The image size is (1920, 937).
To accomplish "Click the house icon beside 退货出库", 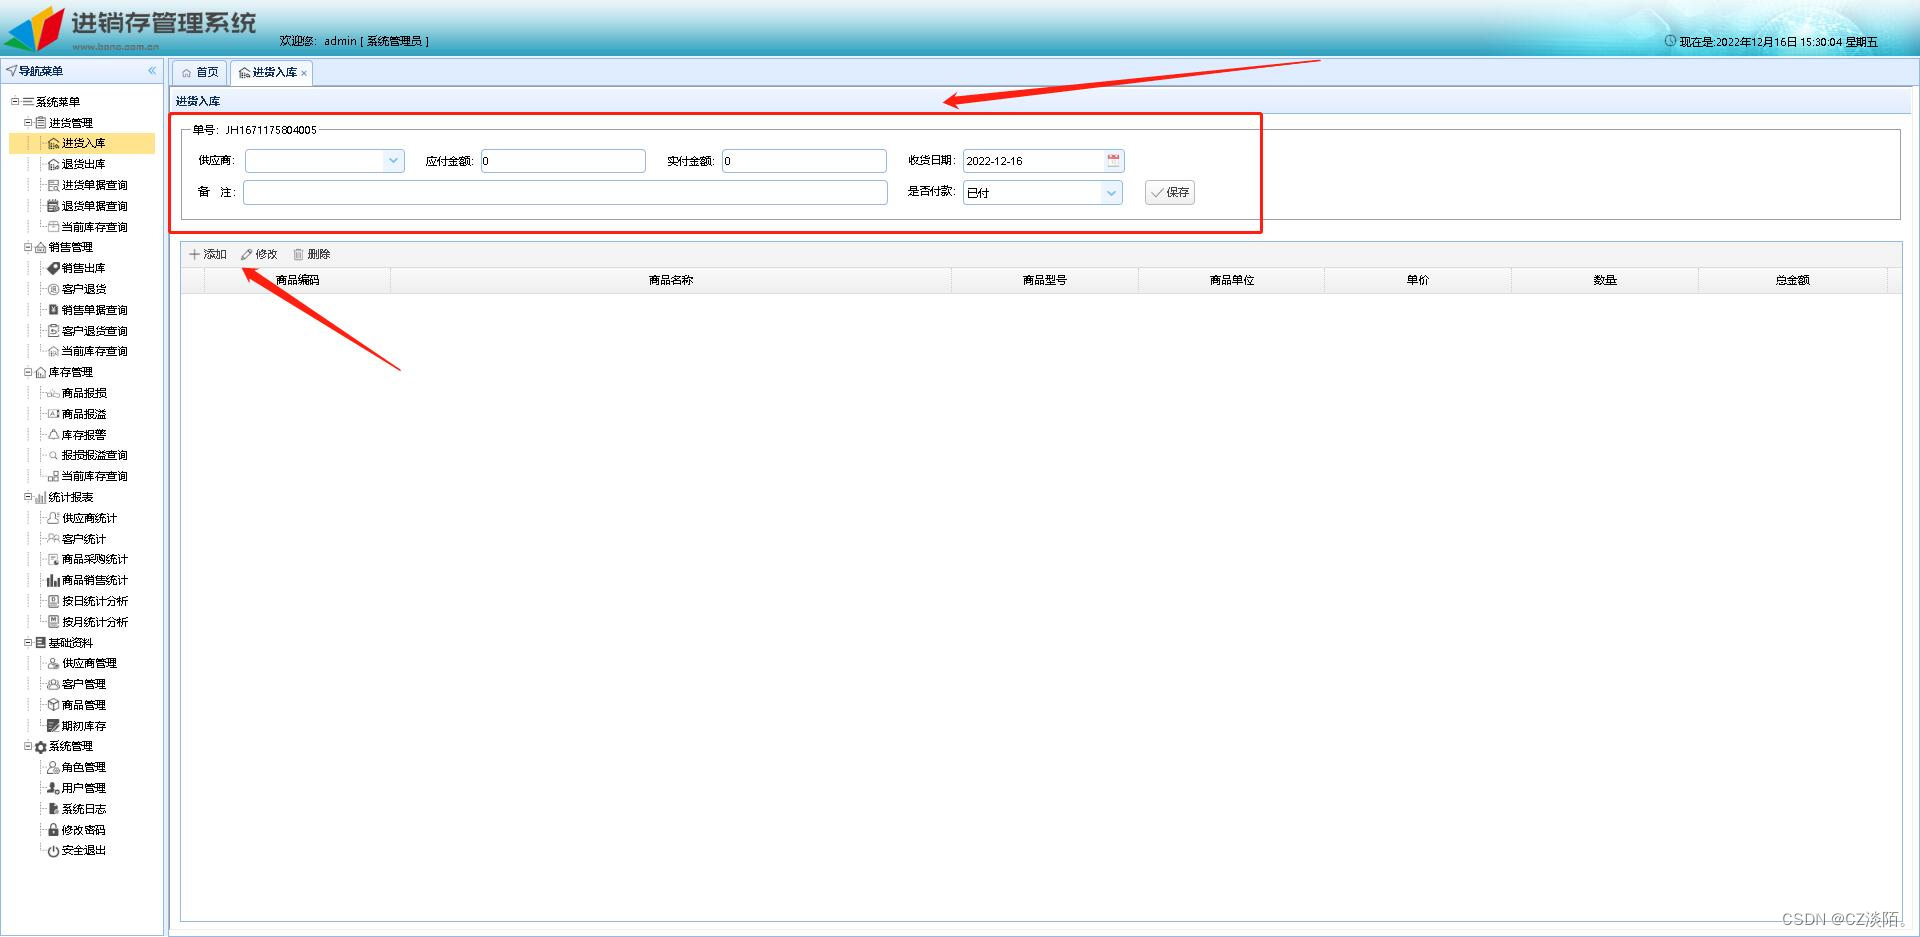I will pos(54,164).
